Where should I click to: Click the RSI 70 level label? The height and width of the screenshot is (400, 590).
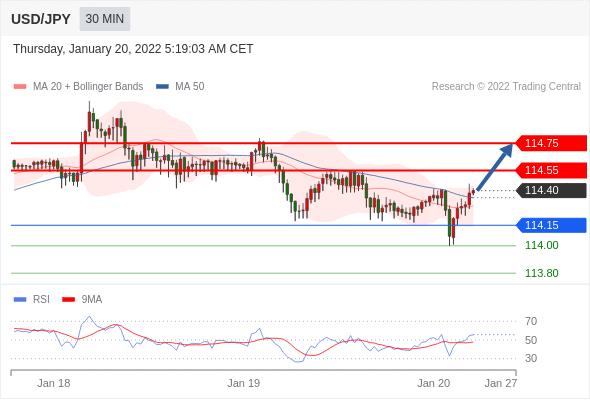pos(531,321)
